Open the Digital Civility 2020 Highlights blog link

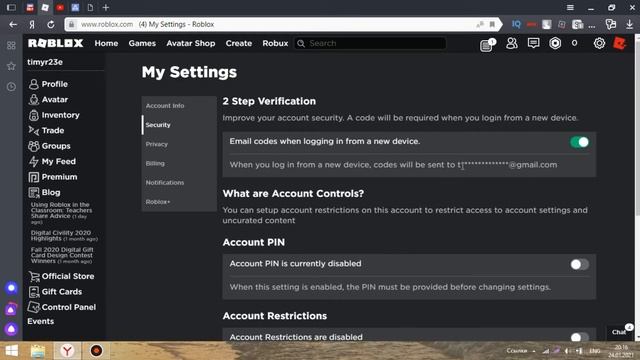coord(64,236)
